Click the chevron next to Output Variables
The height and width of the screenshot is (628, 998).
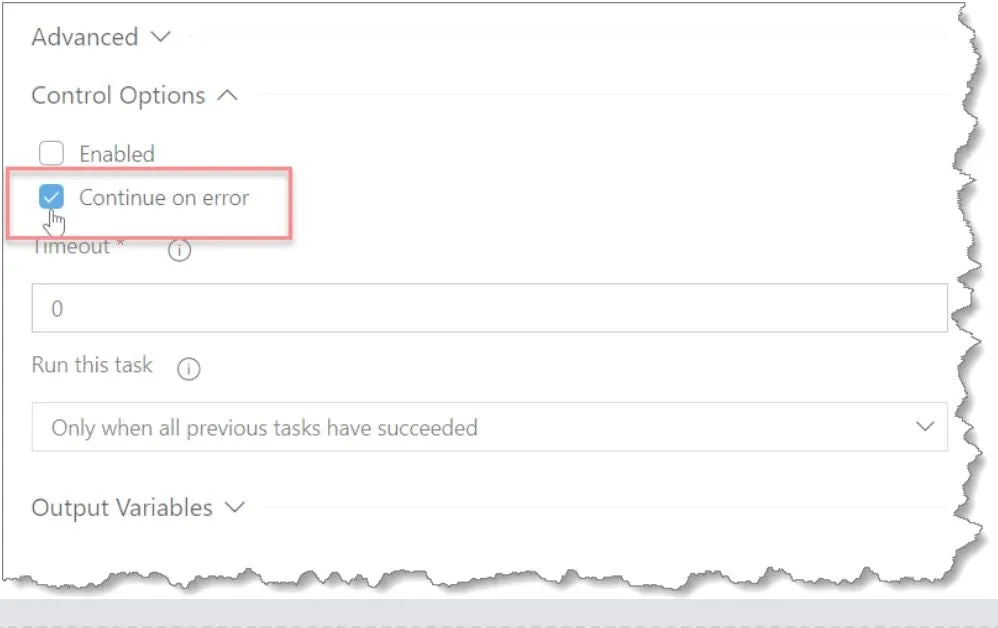pos(233,507)
